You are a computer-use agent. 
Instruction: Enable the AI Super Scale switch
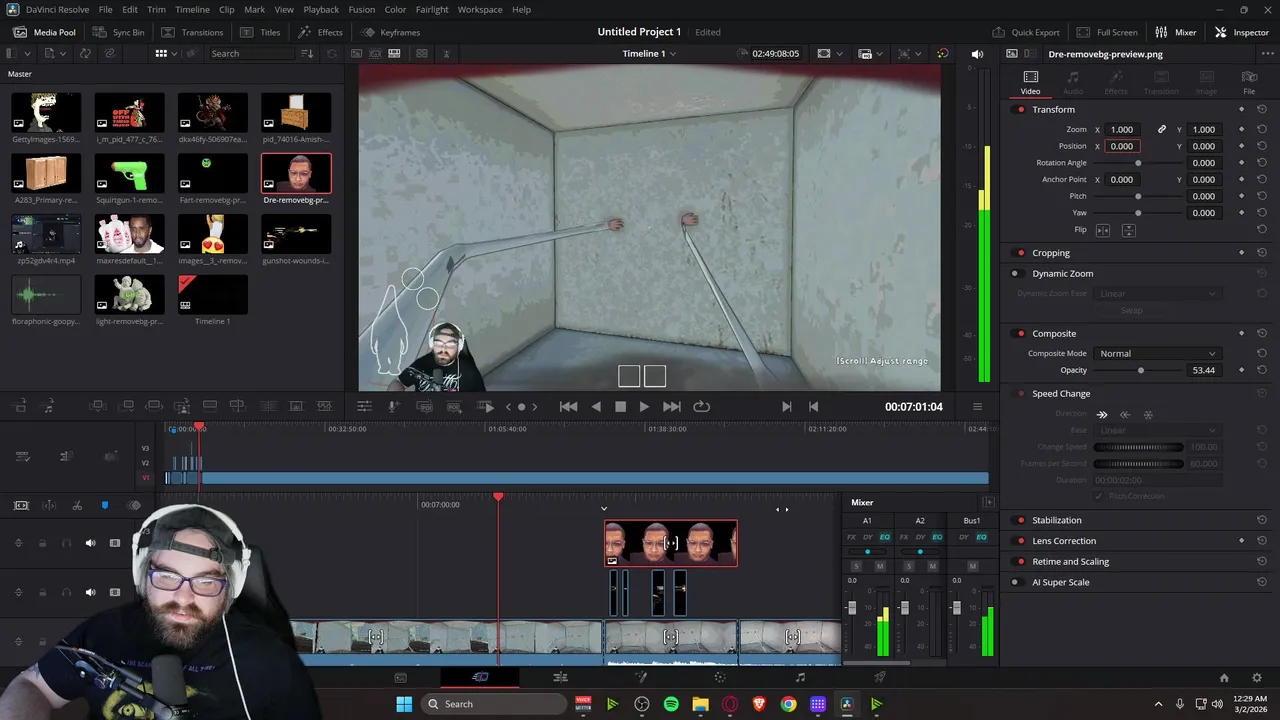click(x=1020, y=582)
